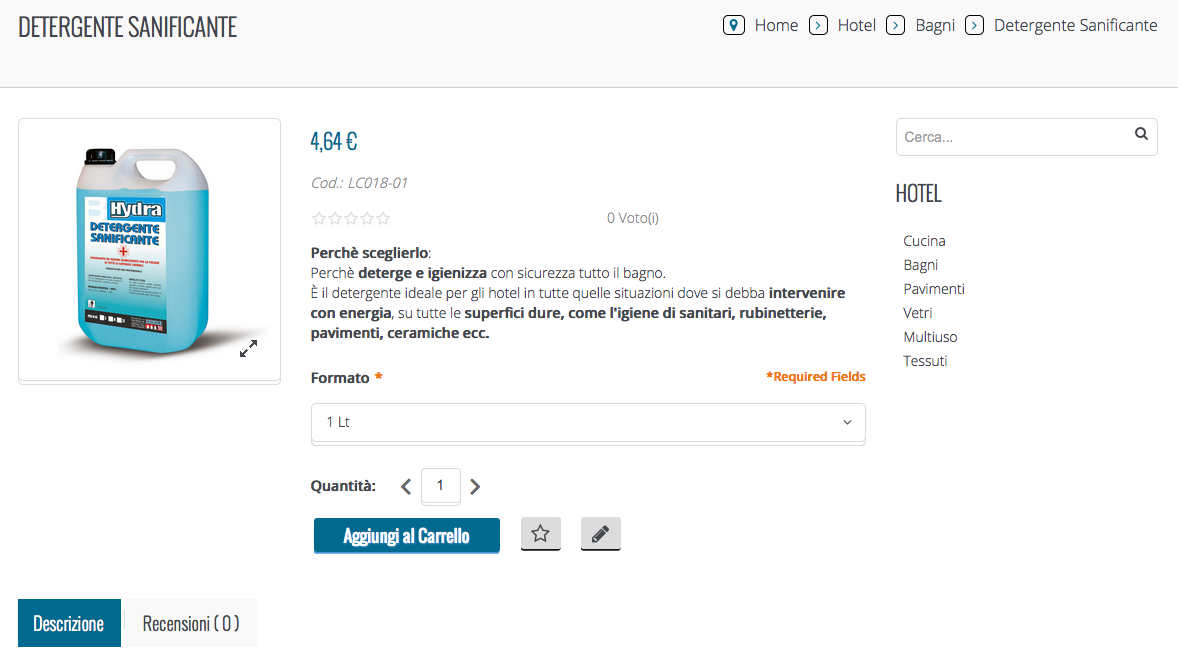
Task: Select Cucina in Hotel sidebar
Action: pyautogui.click(x=924, y=241)
